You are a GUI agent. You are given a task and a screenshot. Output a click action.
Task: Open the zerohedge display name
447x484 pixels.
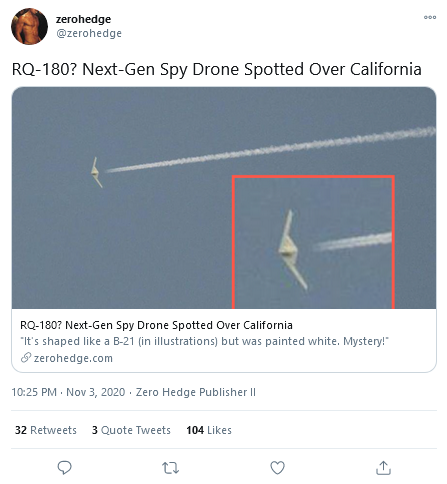point(83,19)
